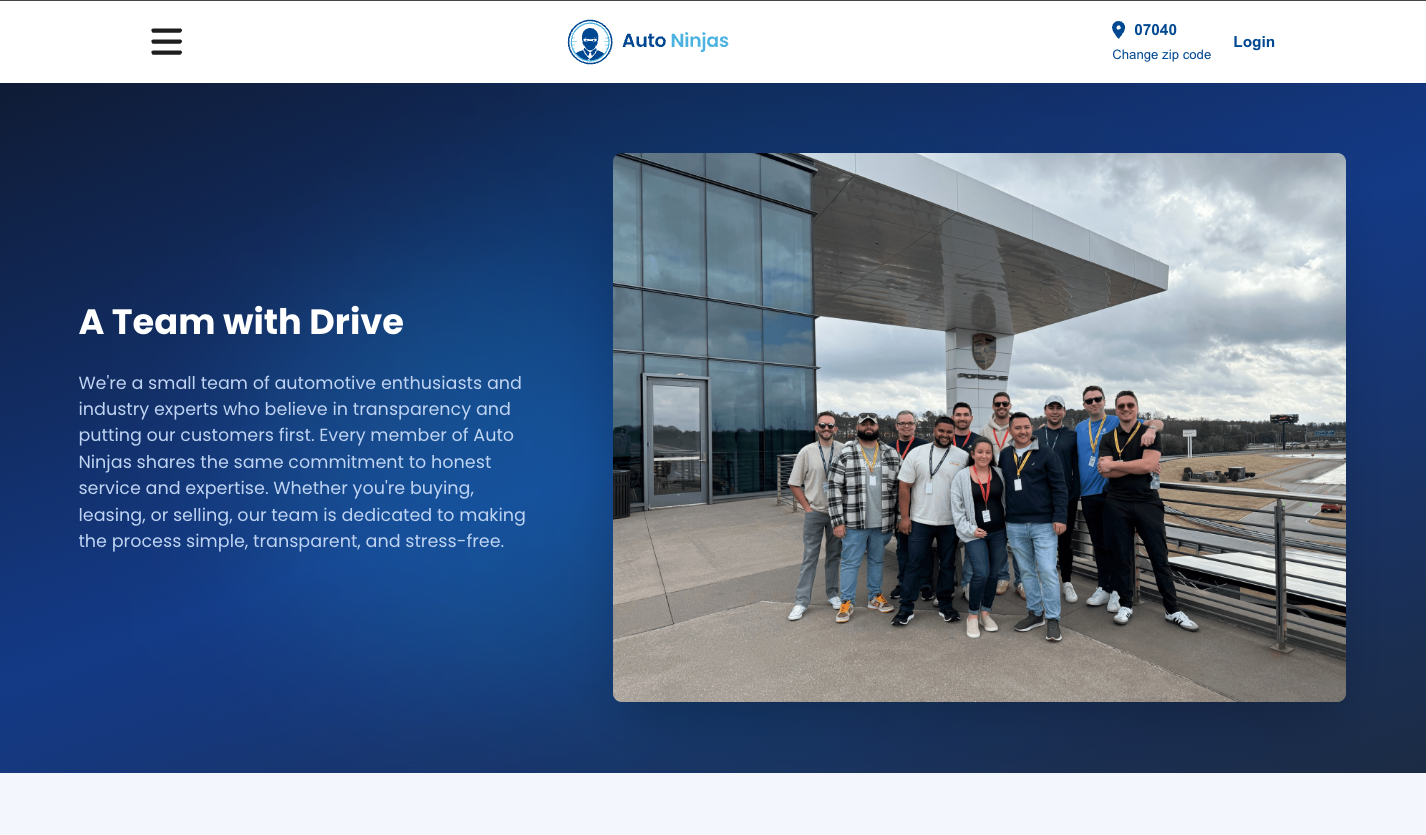
Task: Click the Change zip code link
Action: (x=1161, y=55)
